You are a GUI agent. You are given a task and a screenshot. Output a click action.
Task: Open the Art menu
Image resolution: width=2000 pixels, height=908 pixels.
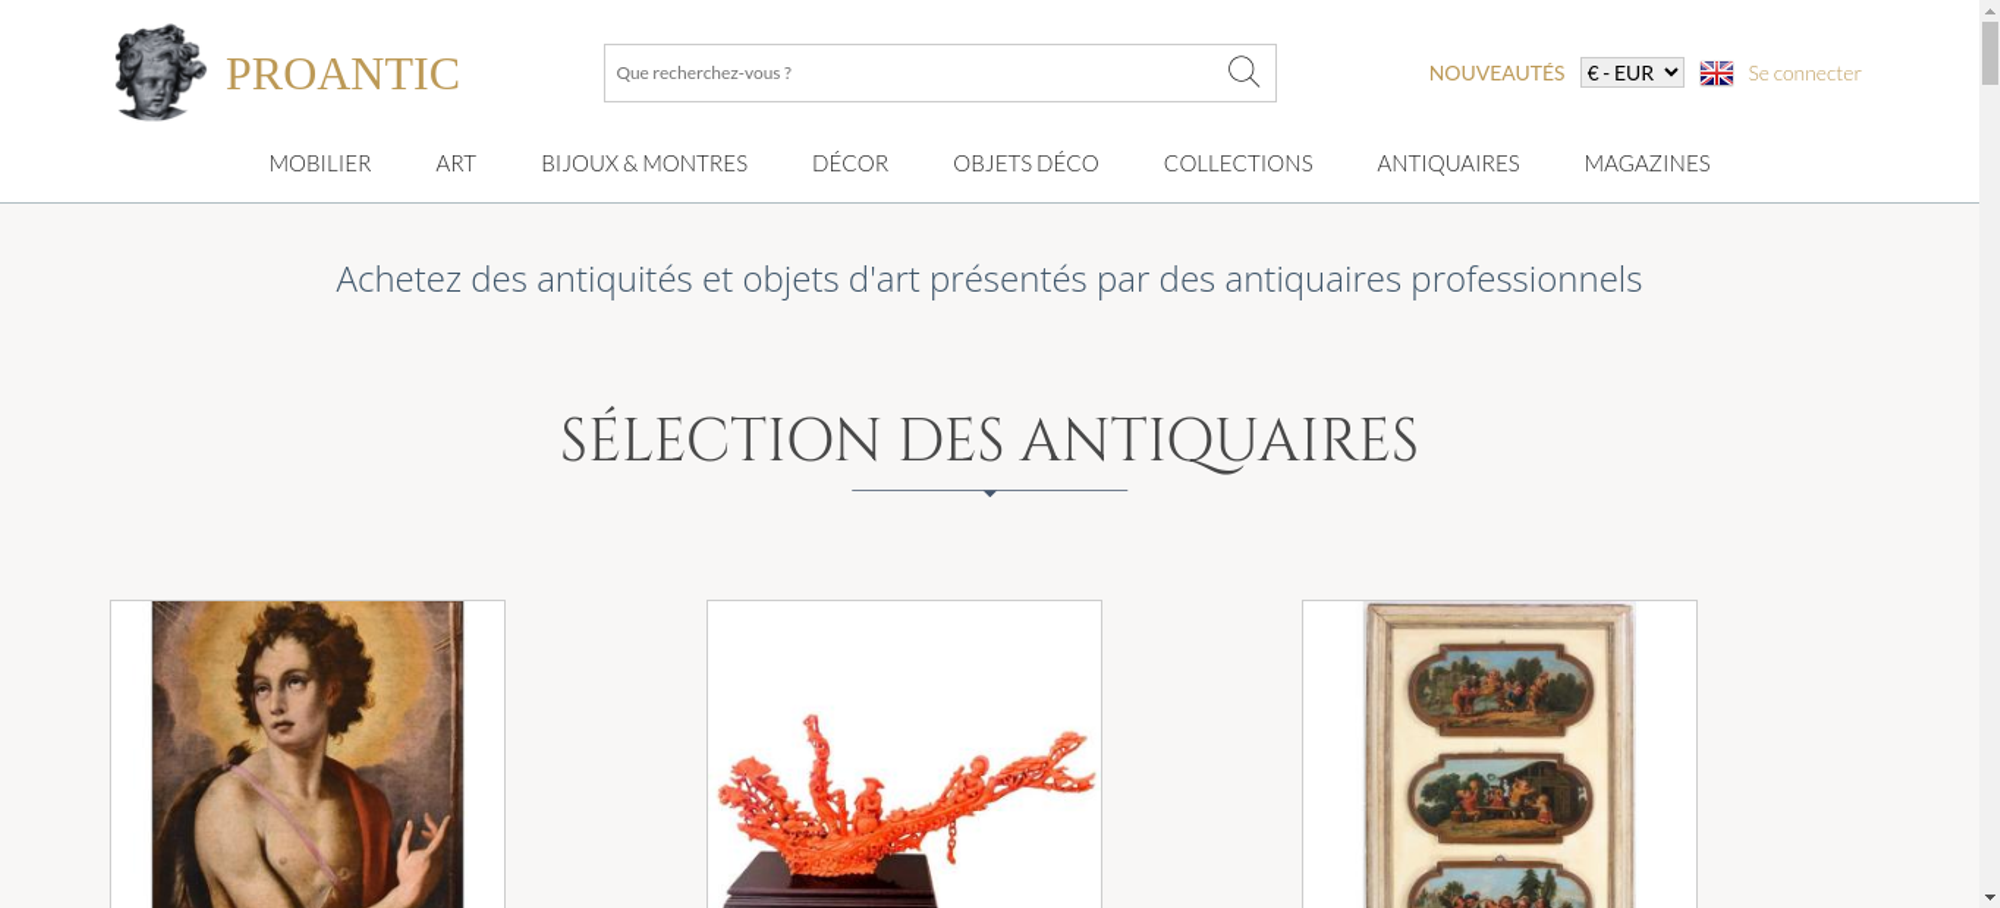[x=456, y=163]
